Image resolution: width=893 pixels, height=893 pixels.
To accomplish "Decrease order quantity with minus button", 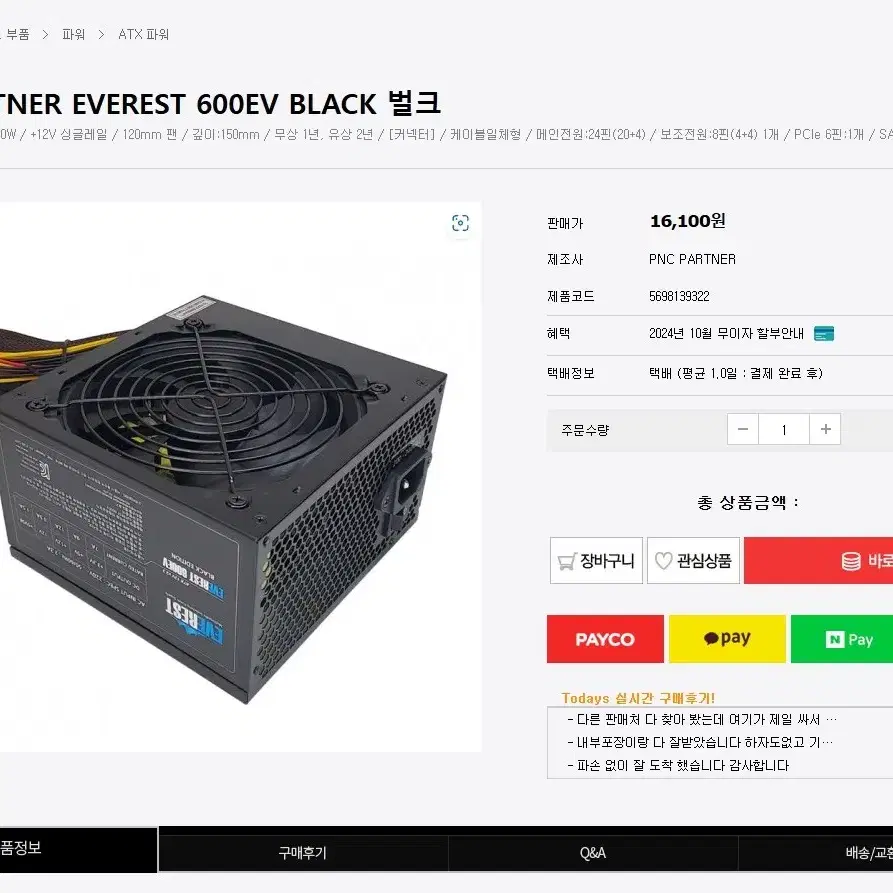I will [x=743, y=429].
